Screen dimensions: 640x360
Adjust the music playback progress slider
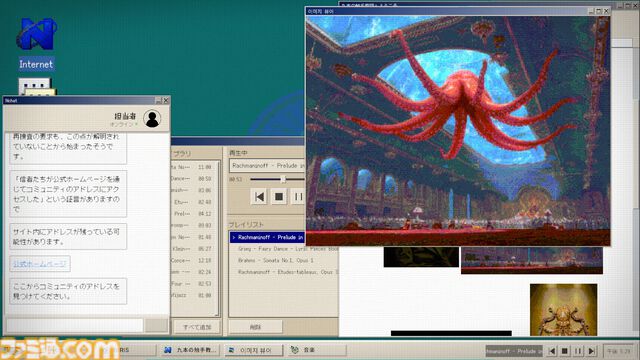(x=283, y=179)
